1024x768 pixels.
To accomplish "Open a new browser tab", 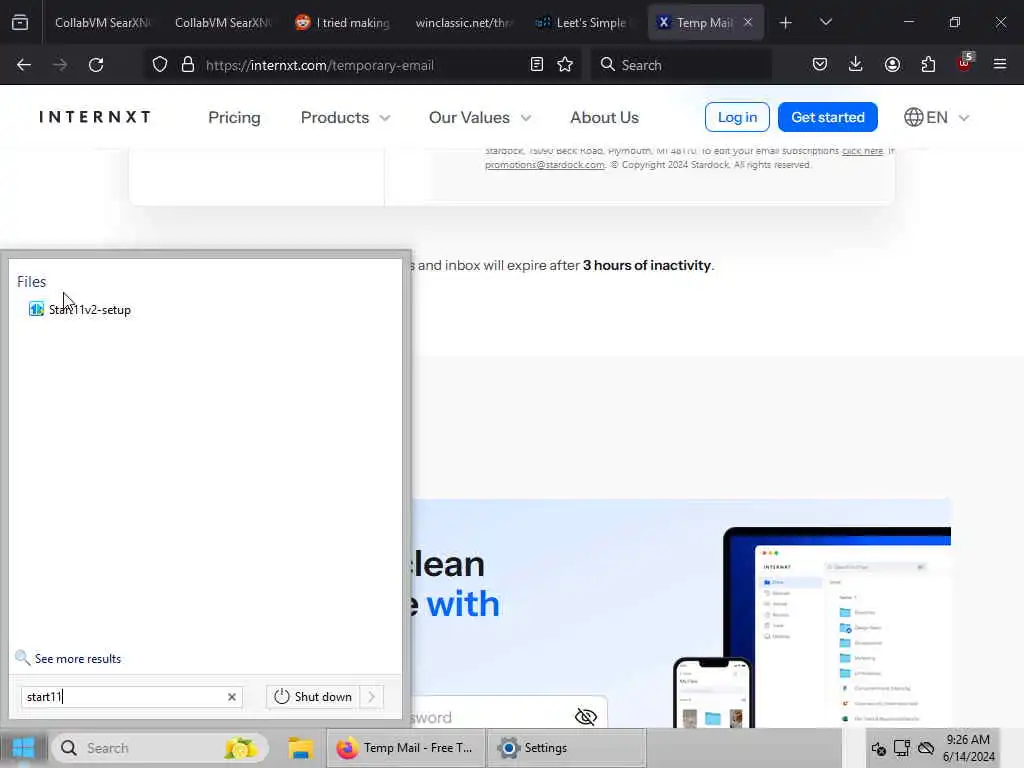I will click(786, 23).
